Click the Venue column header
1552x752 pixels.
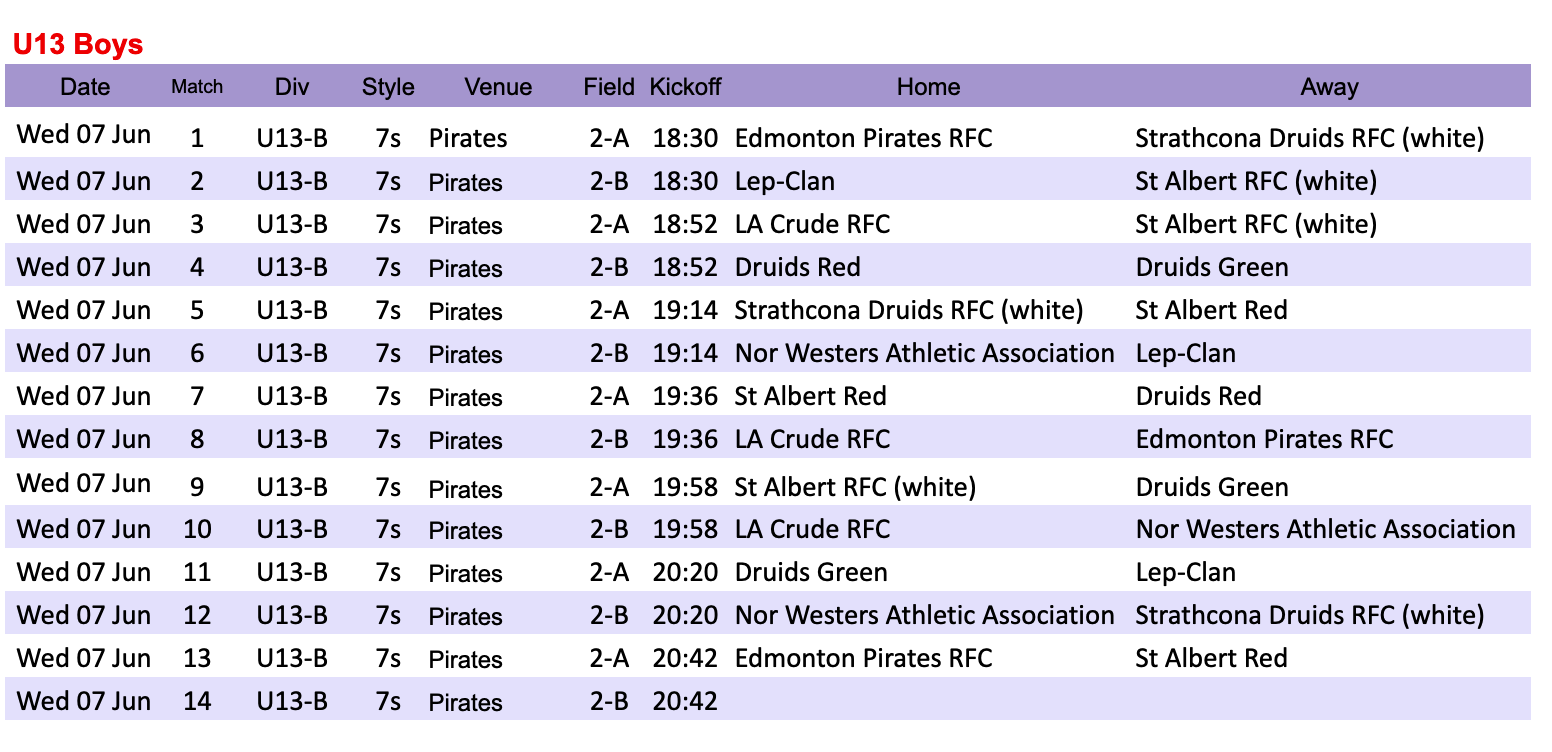[x=498, y=87]
